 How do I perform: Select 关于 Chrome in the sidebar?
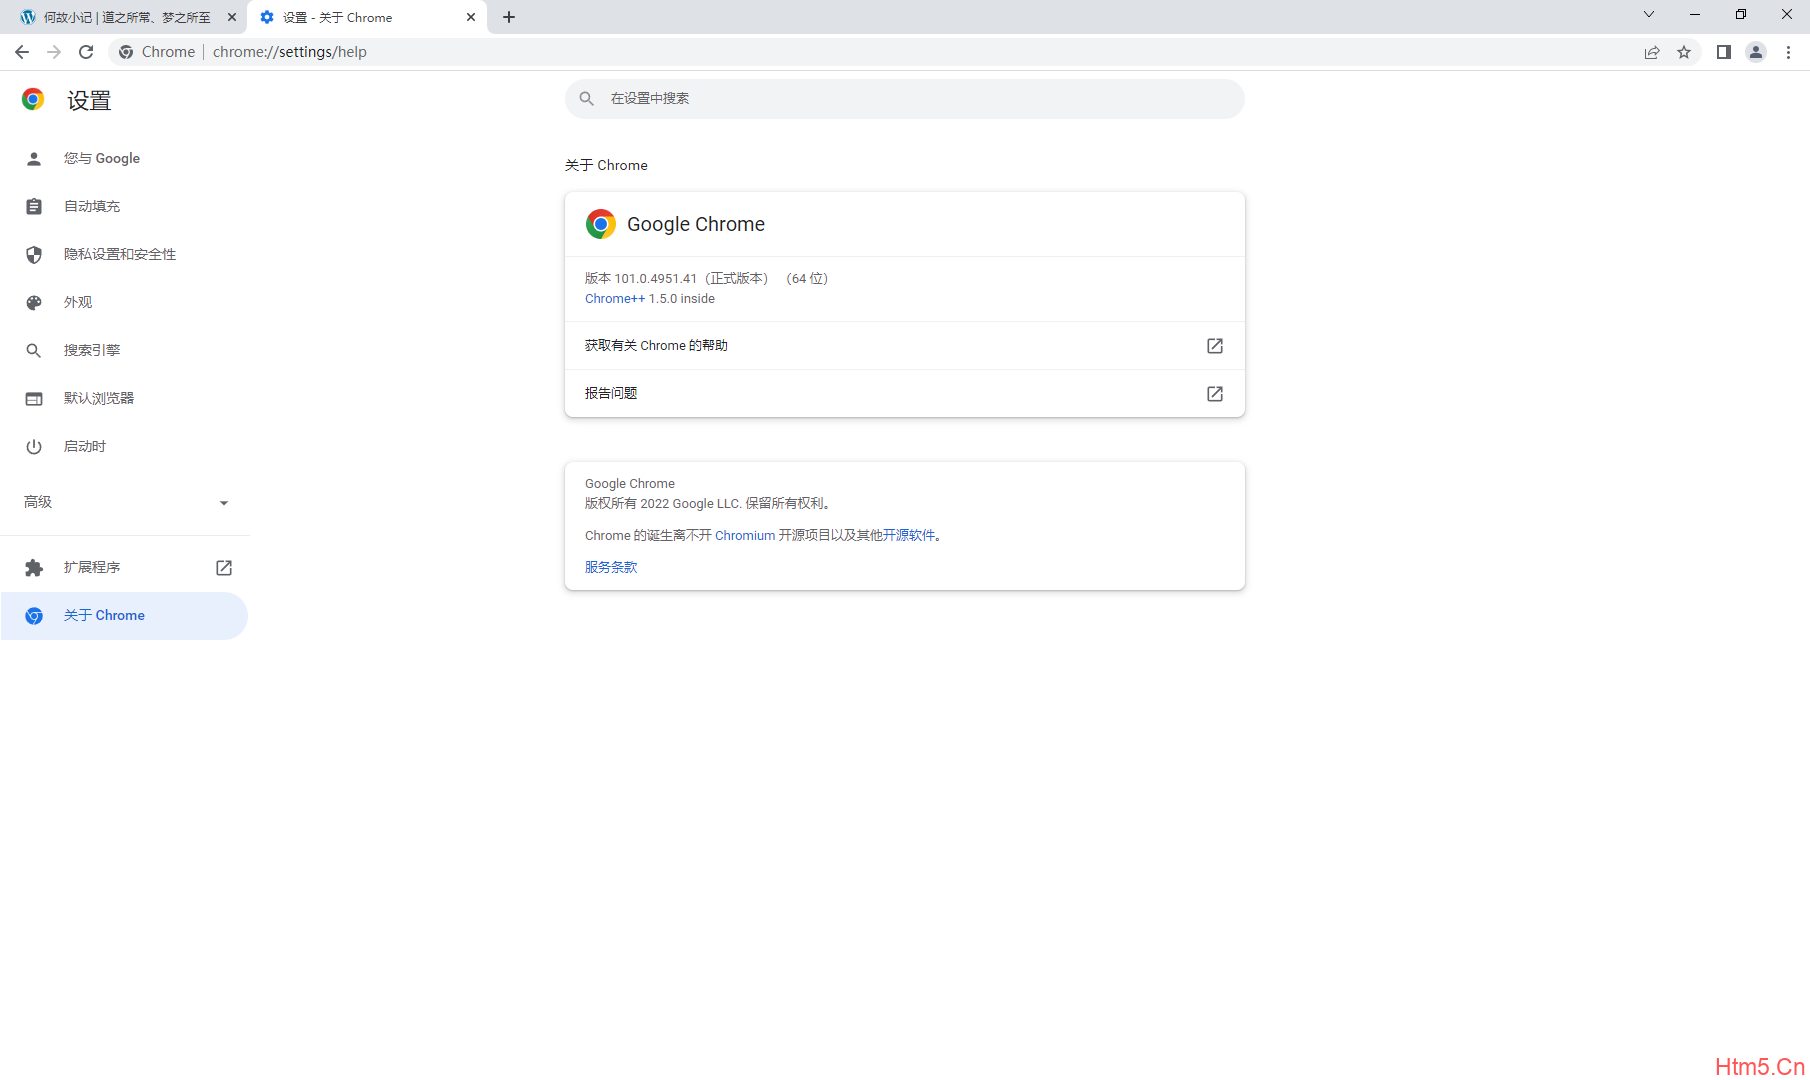pyautogui.click(x=124, y=615)
